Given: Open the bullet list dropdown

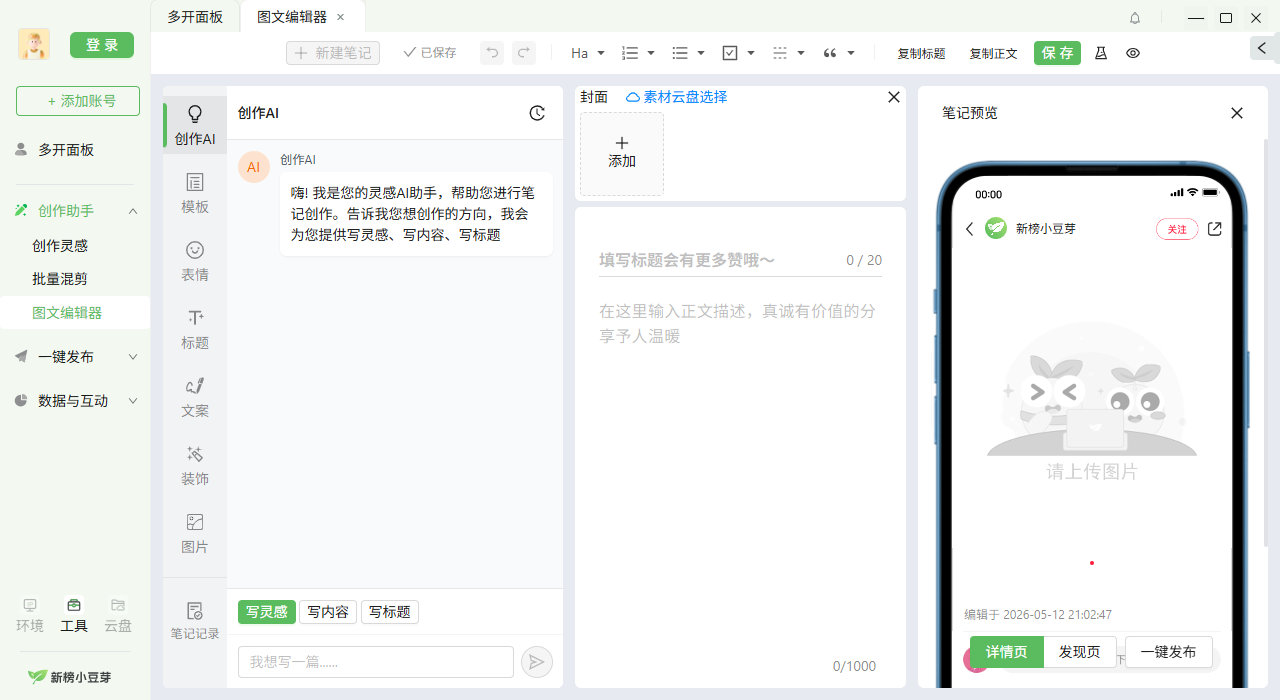Looking at the screenshot, I should [688, 53].
